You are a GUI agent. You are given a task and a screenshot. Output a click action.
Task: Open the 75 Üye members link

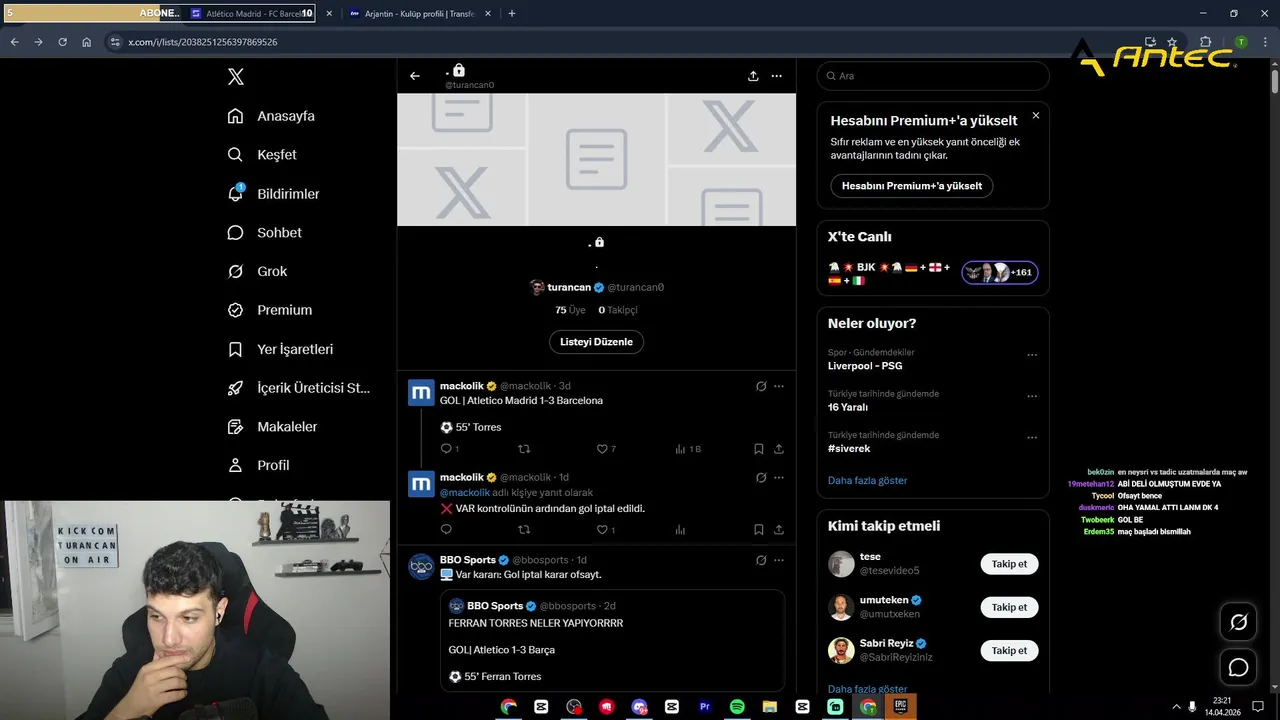click(x=570, y=310)
